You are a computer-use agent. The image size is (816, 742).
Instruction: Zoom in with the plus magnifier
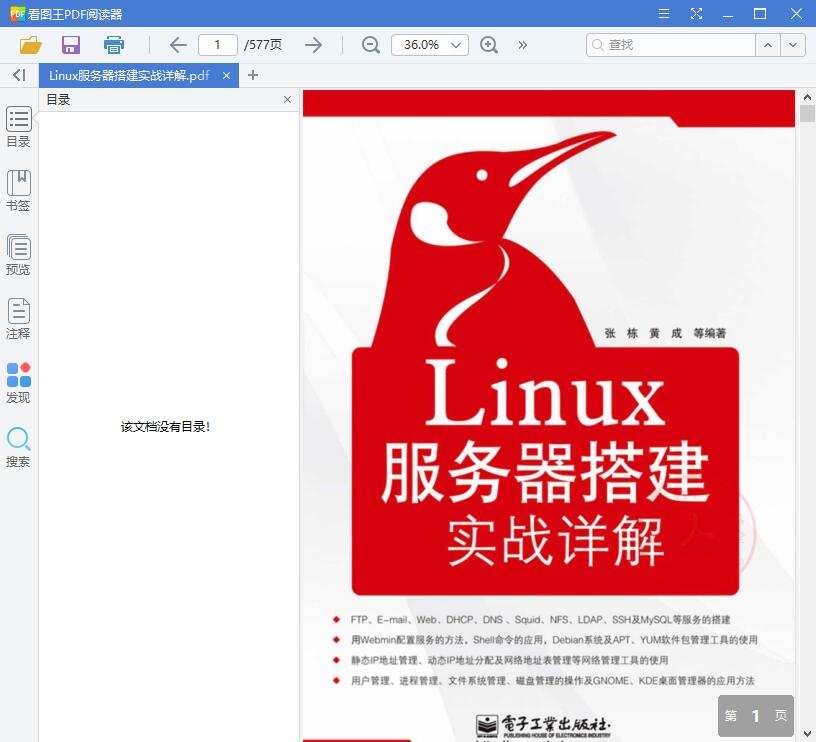coord(489,45)
